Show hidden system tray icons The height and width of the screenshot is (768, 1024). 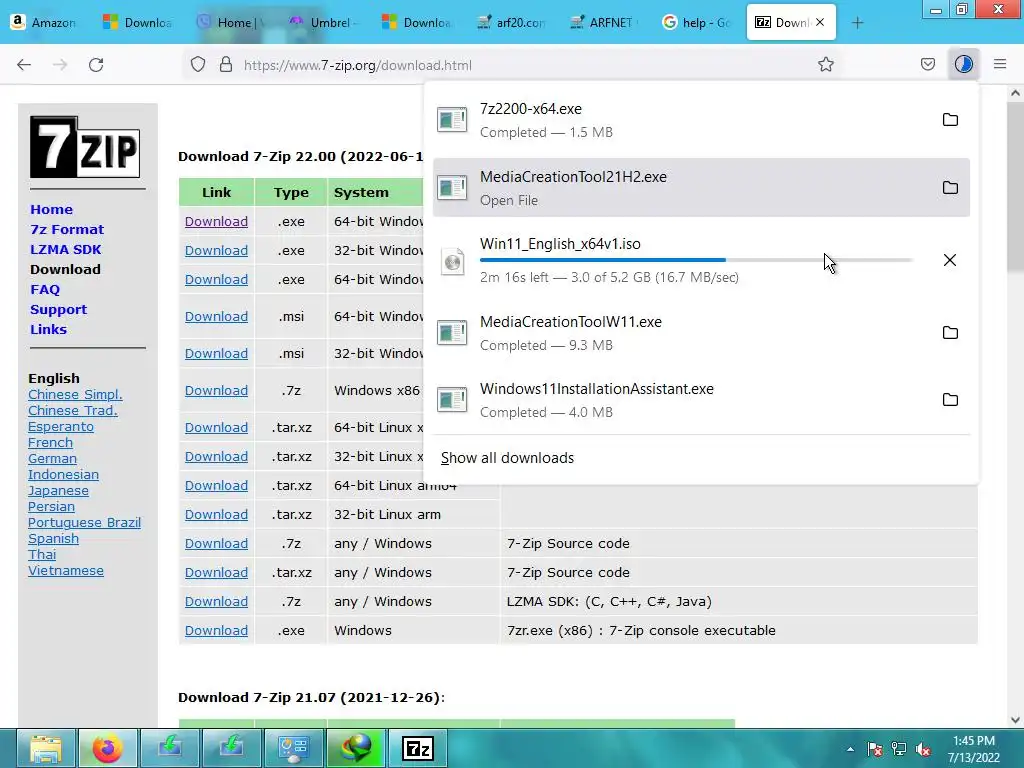click(850, 749)
